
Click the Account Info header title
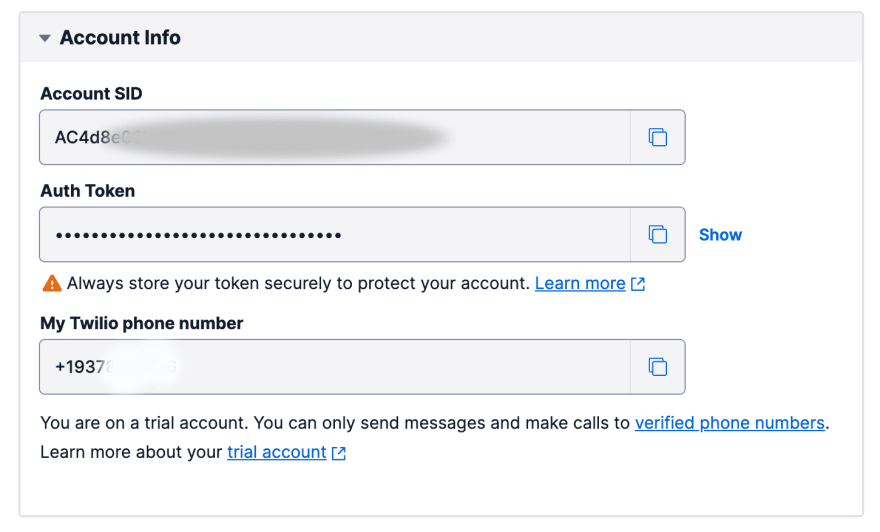pyautogui.click(x=120, y=38)
